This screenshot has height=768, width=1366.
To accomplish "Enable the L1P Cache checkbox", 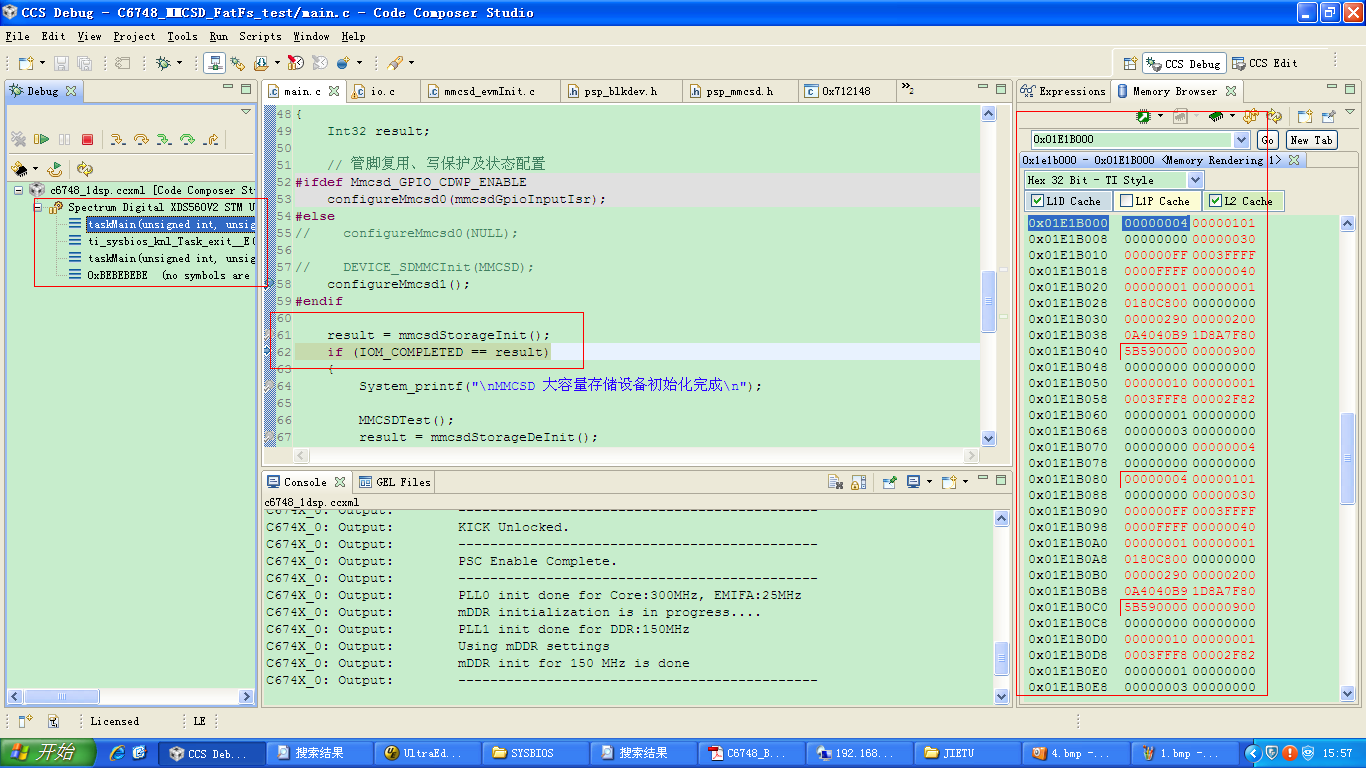I will pos(1127,201).
